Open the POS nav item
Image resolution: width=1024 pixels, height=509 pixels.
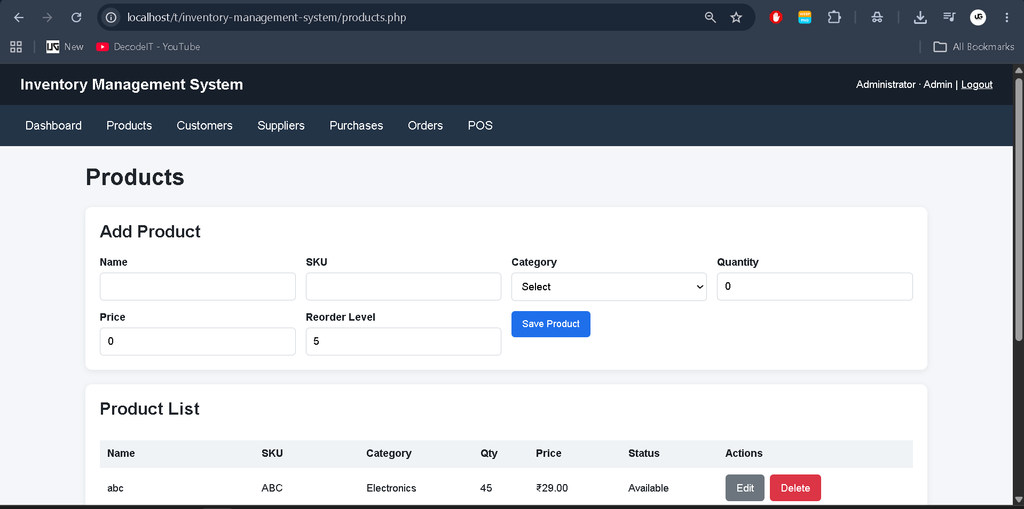[x=480, y=125]
